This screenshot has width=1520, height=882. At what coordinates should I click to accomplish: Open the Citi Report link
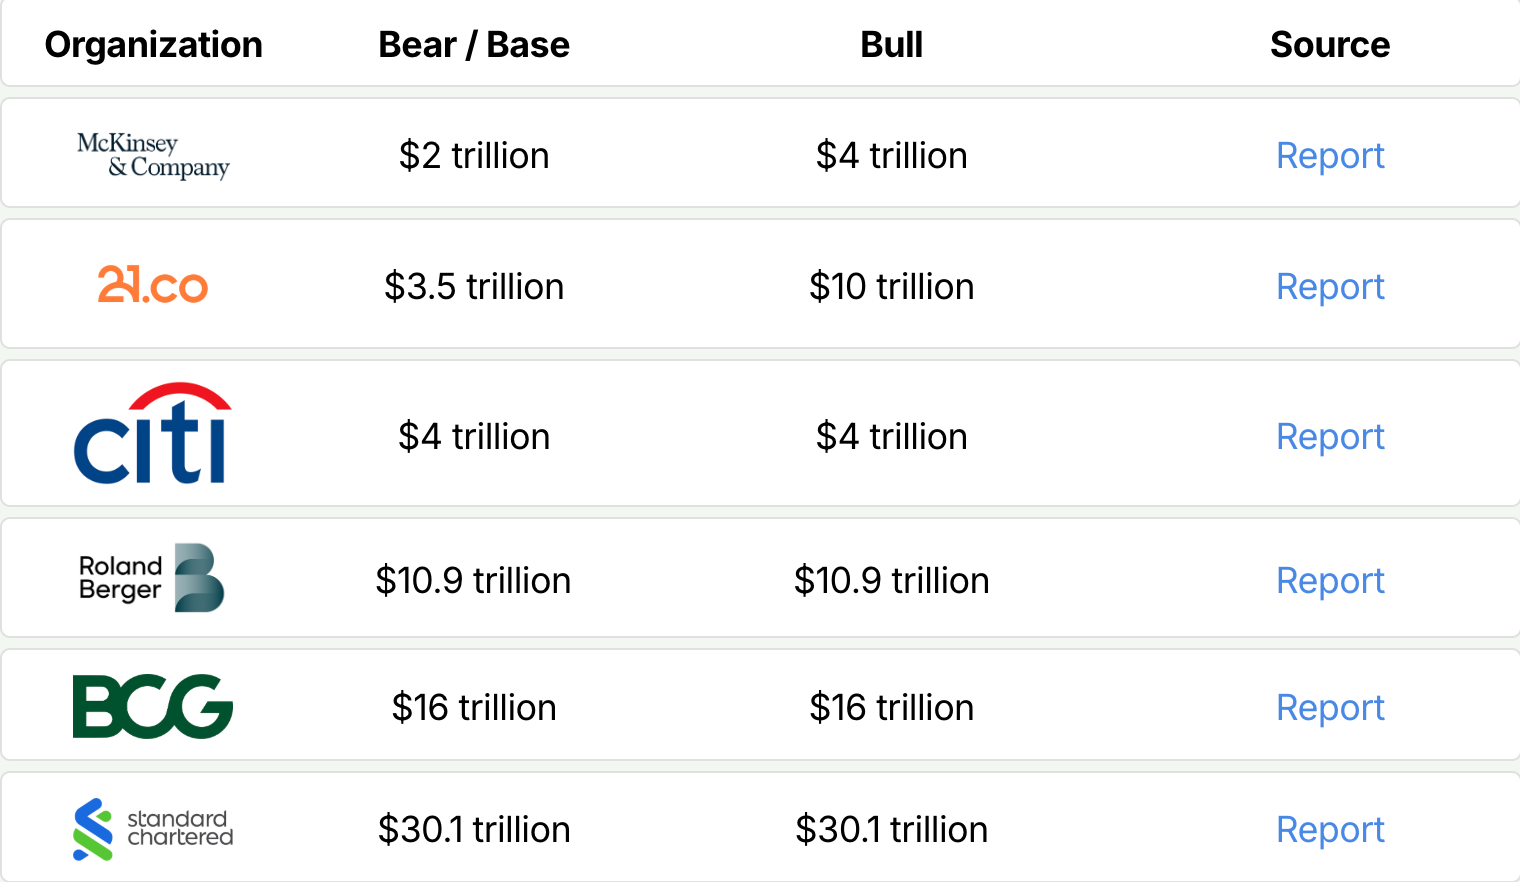click(1330, 437)
